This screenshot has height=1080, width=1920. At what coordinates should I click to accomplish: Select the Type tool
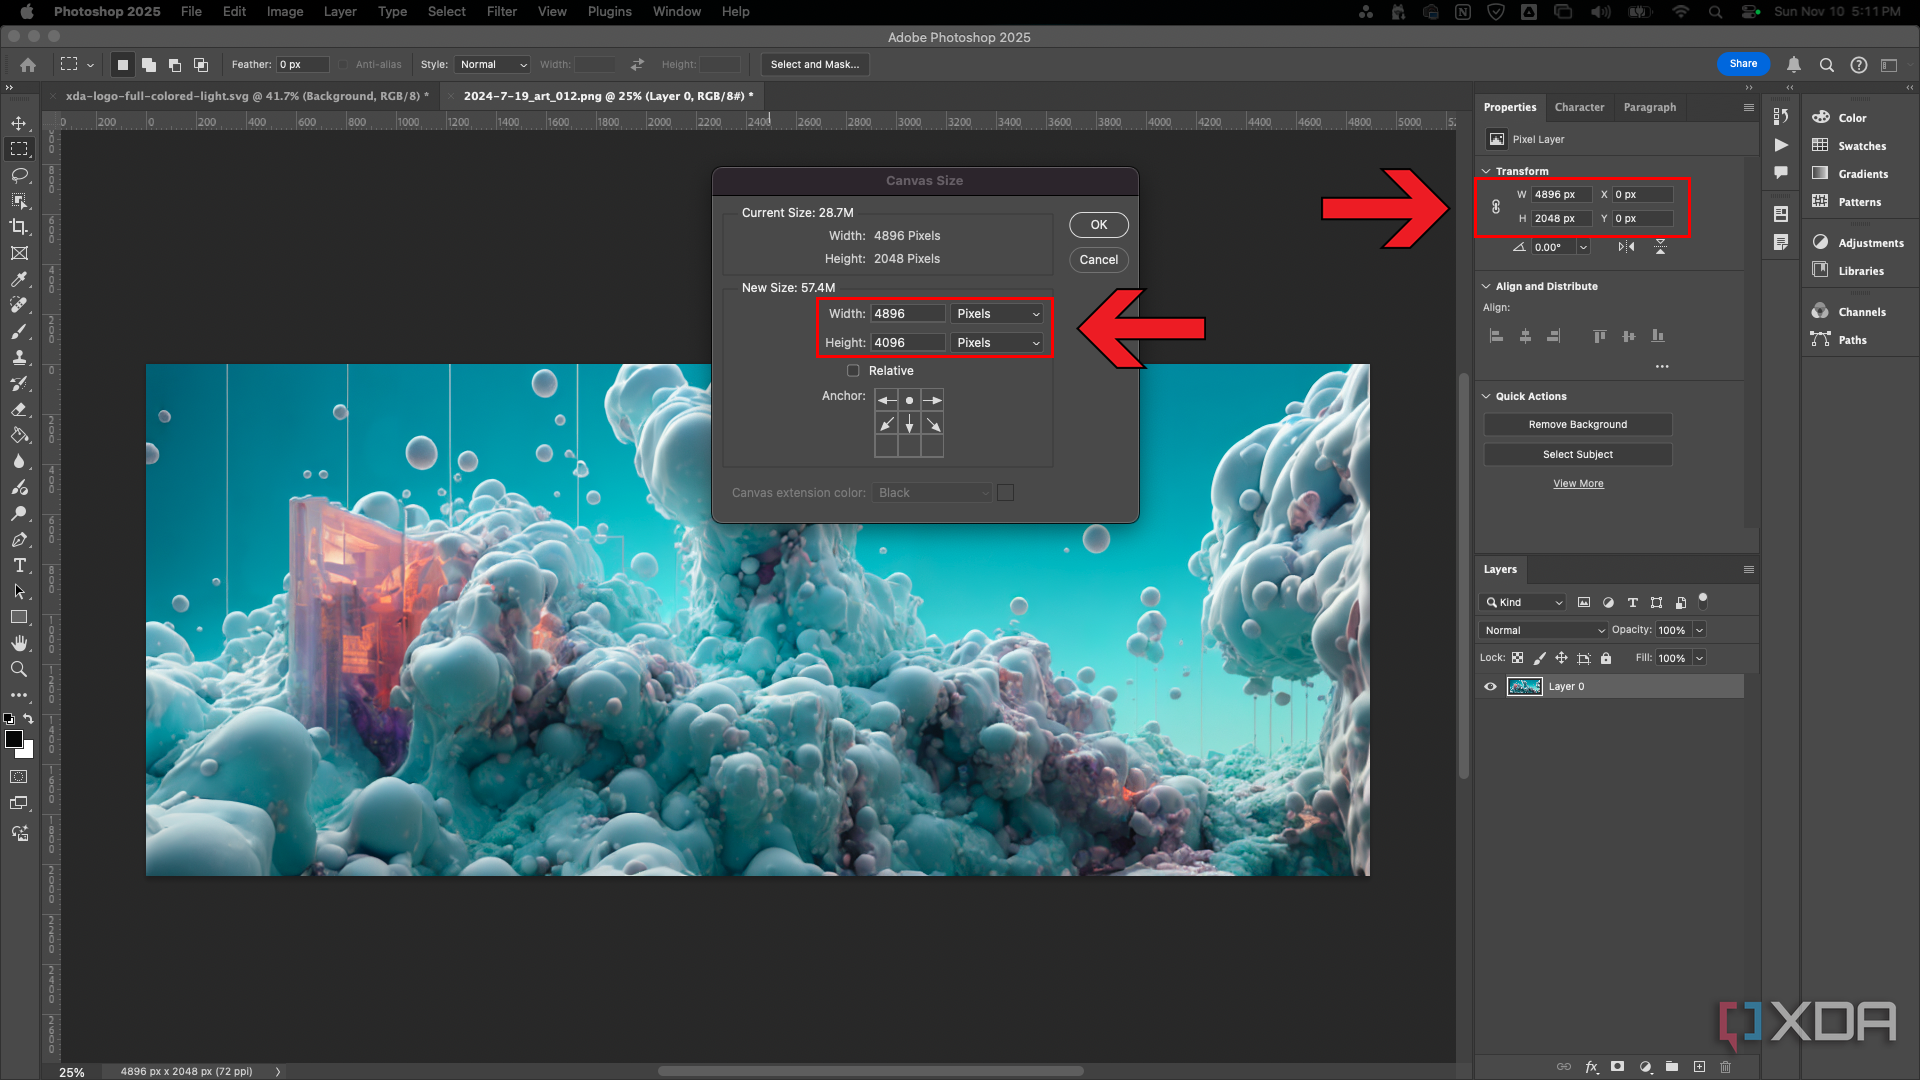[18, 566]
